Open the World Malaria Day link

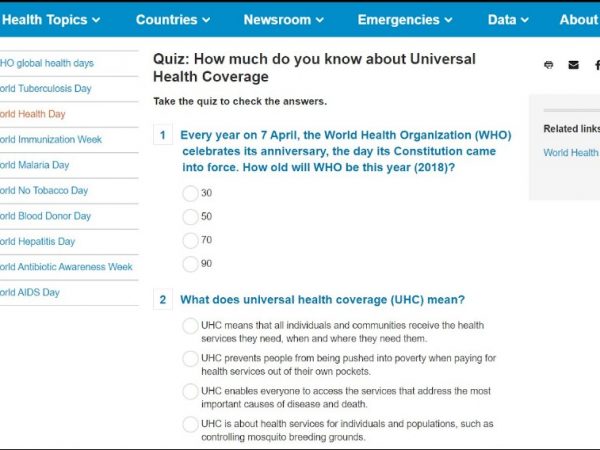tap(35, 165)
